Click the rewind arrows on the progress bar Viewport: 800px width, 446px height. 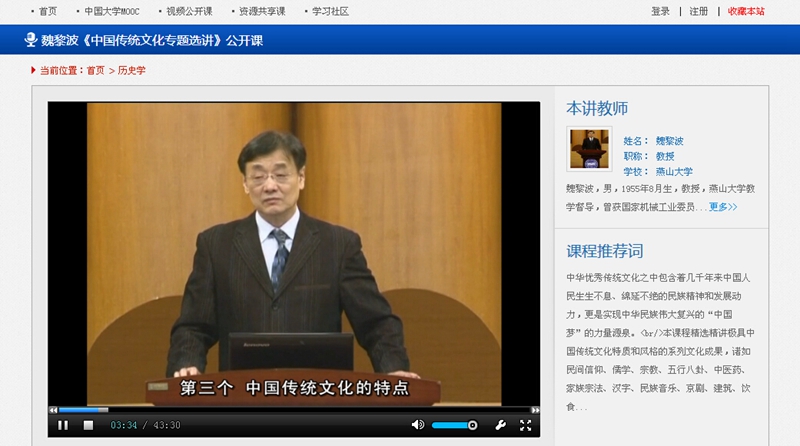pos(53,410)
